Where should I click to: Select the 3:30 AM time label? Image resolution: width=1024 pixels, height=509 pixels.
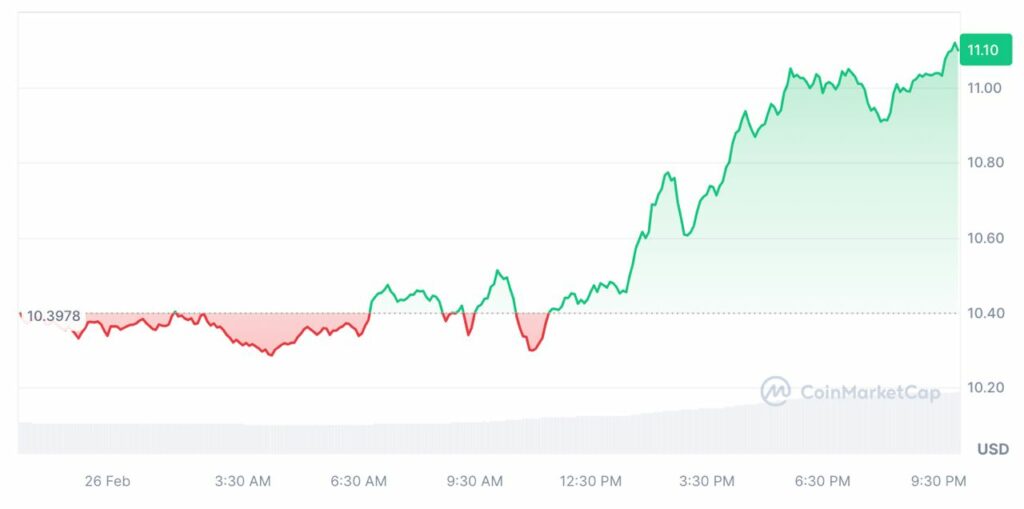pos(242,482)
